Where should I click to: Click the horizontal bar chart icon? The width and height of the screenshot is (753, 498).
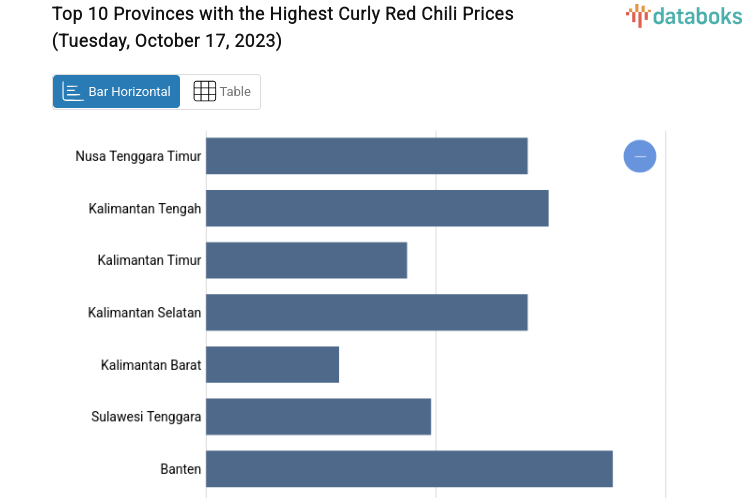[x=73, y=91]
